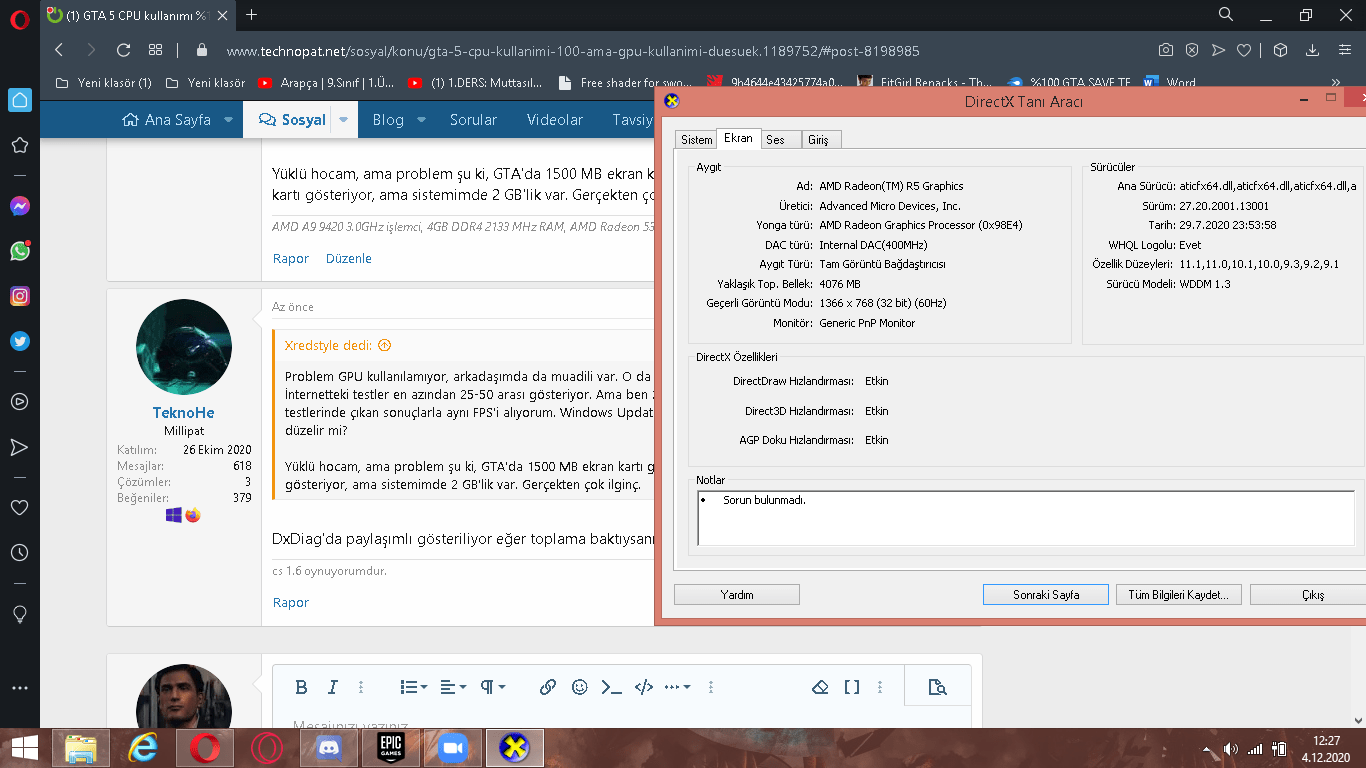Show more bookmarks with the double chevron
This screenshot has height=768, width=1366.
click(x=1336, y=83)
